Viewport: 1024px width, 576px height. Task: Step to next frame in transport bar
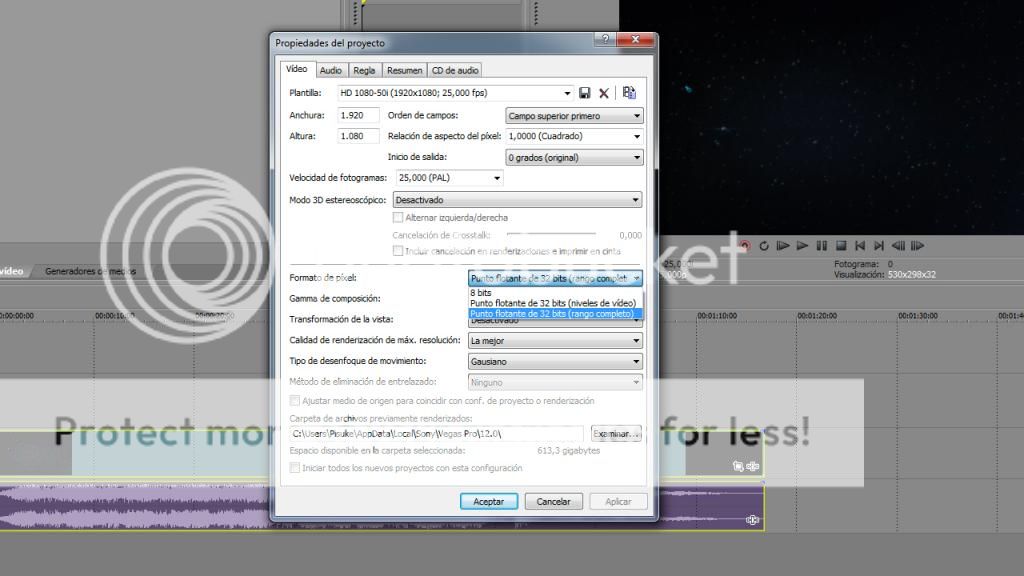[918, 246]
